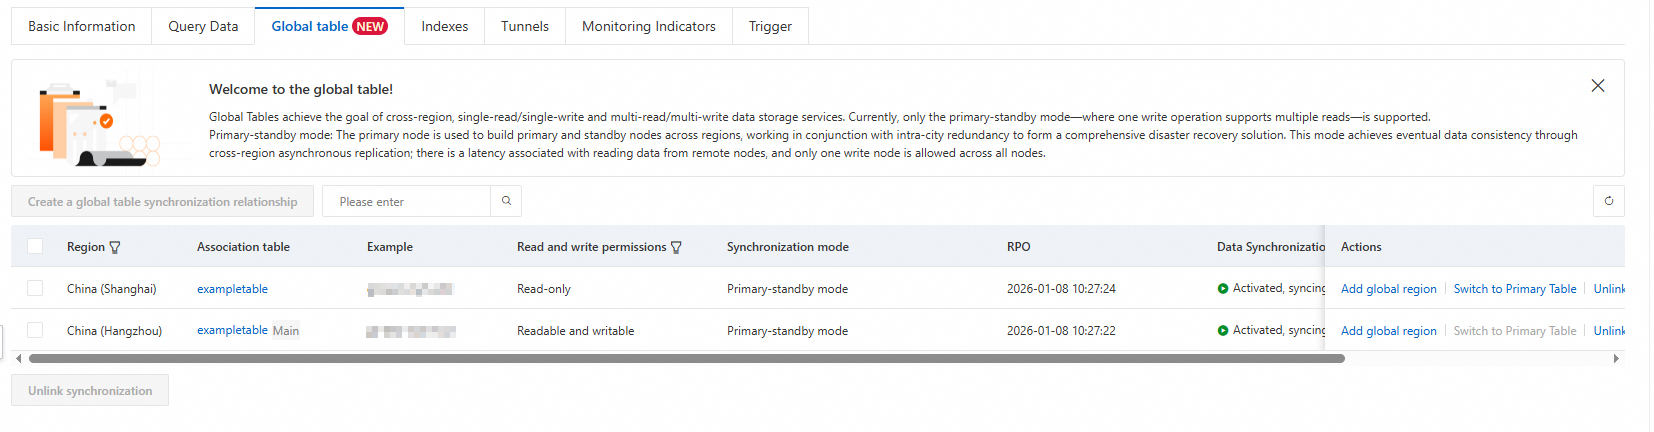Click Add global region for Hangzhou row
1654x432 pixels.
1388,331
